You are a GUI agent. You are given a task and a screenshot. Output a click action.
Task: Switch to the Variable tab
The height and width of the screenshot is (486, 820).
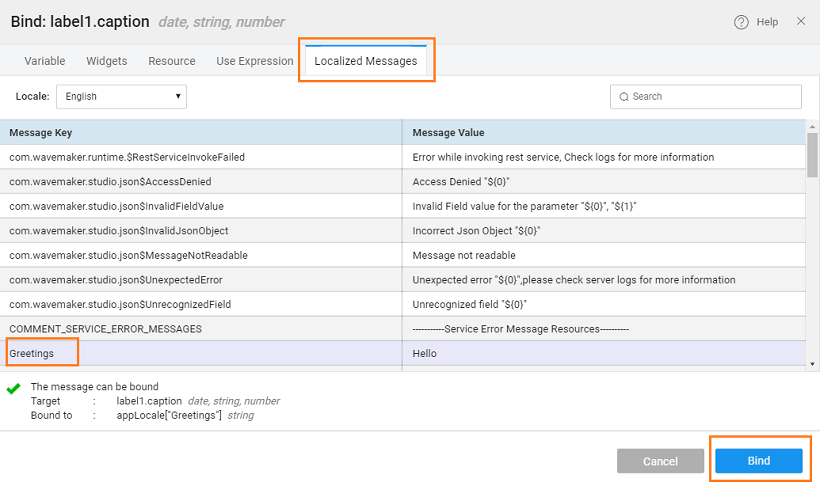(45, 61)
